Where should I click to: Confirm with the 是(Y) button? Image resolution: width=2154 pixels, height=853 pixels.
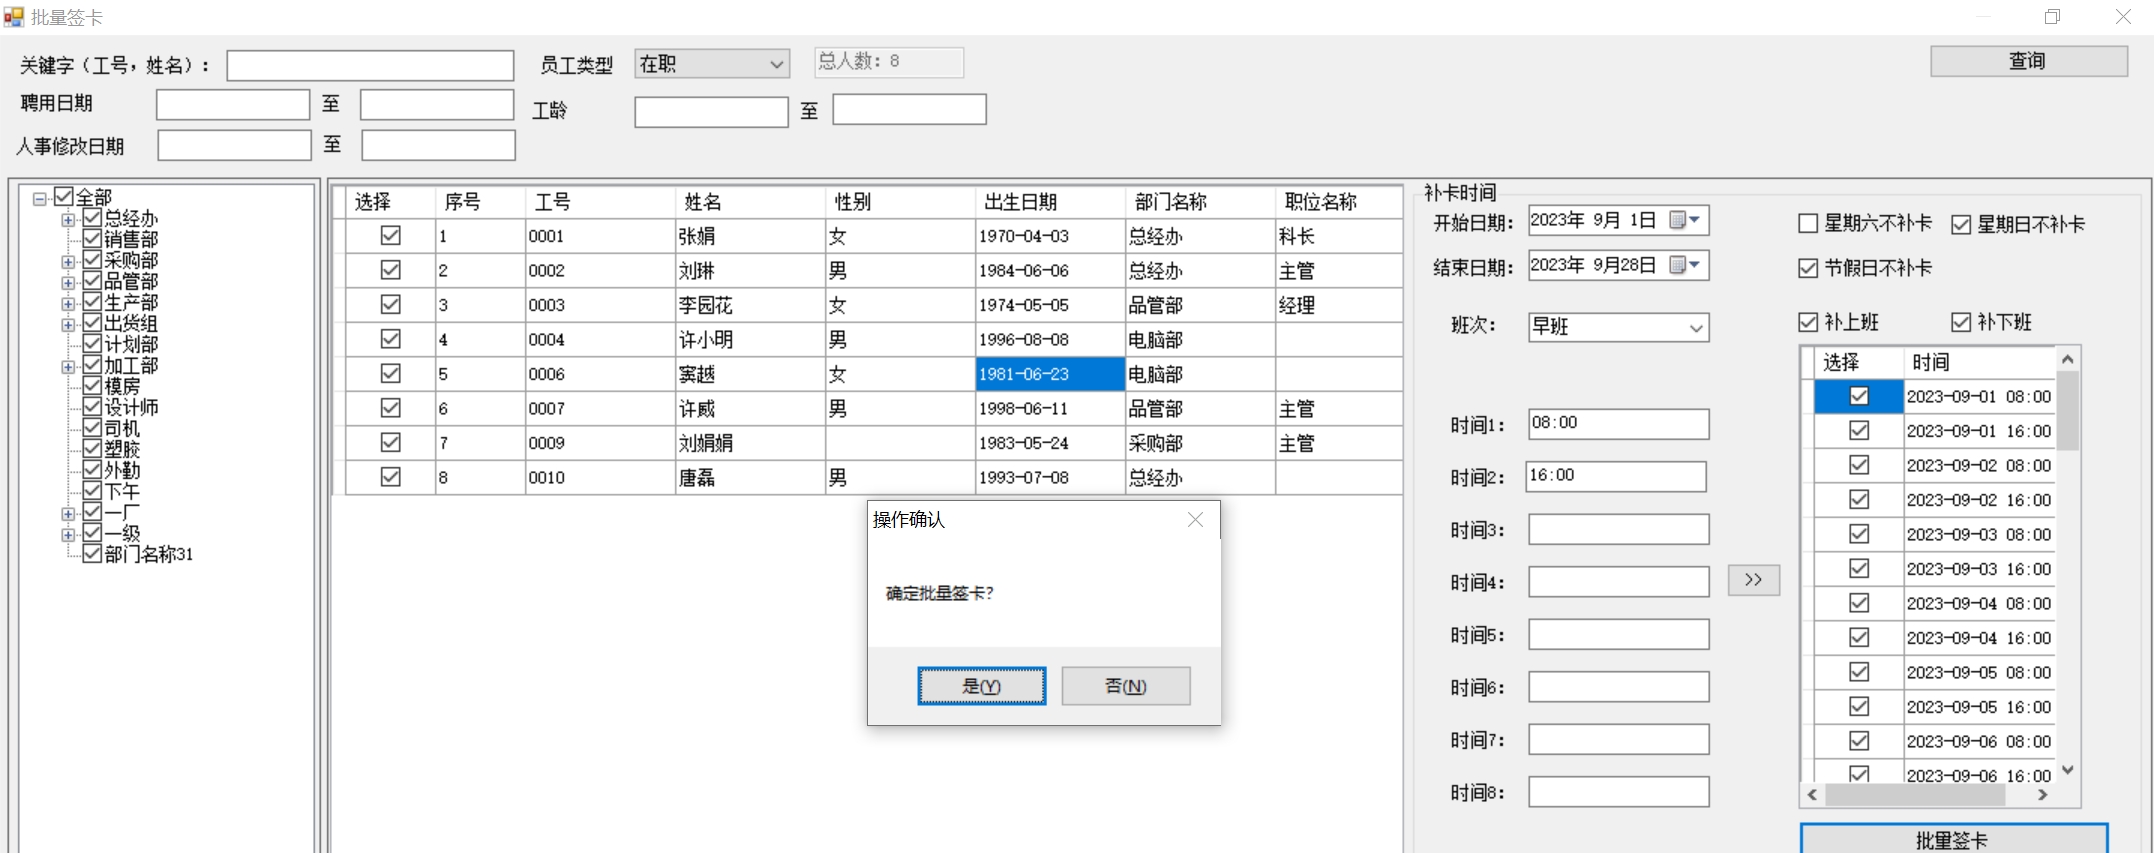pos(981,686)
